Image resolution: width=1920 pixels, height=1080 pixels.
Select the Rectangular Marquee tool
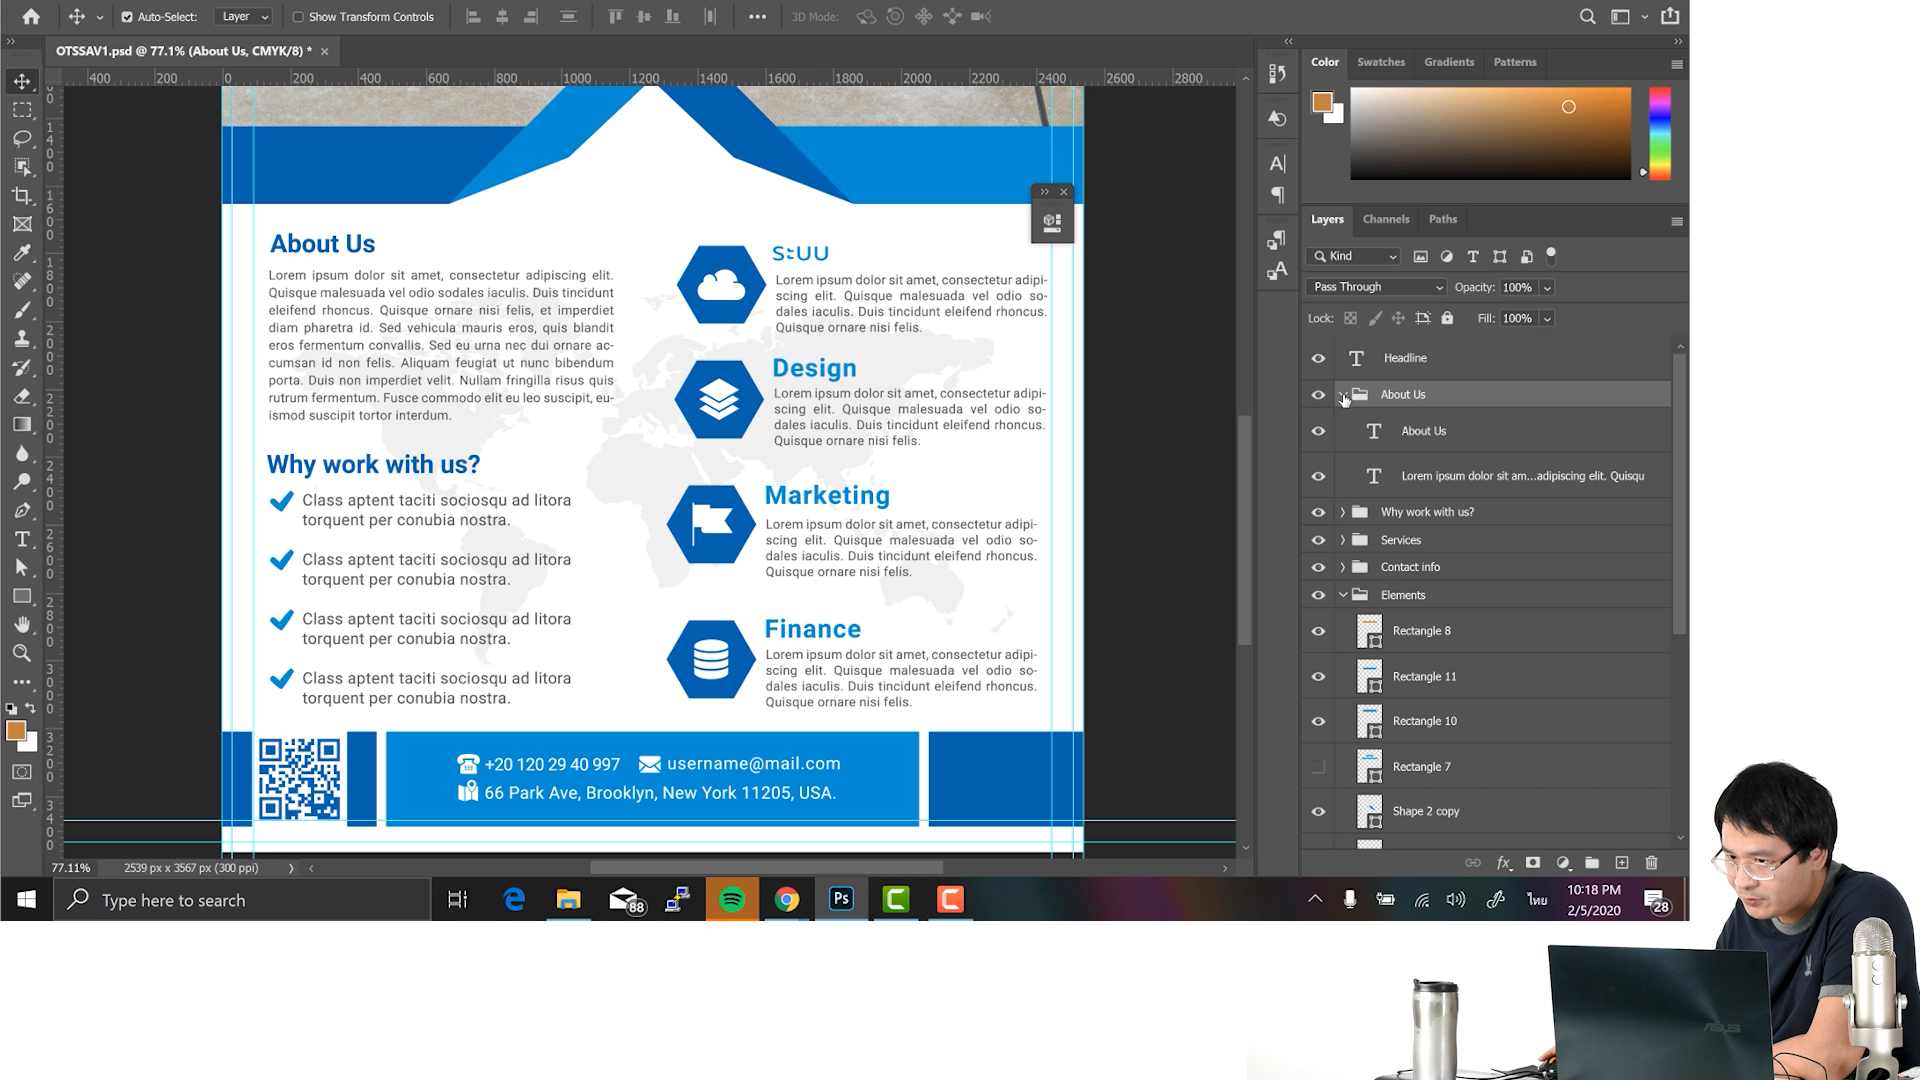point(22,110)
